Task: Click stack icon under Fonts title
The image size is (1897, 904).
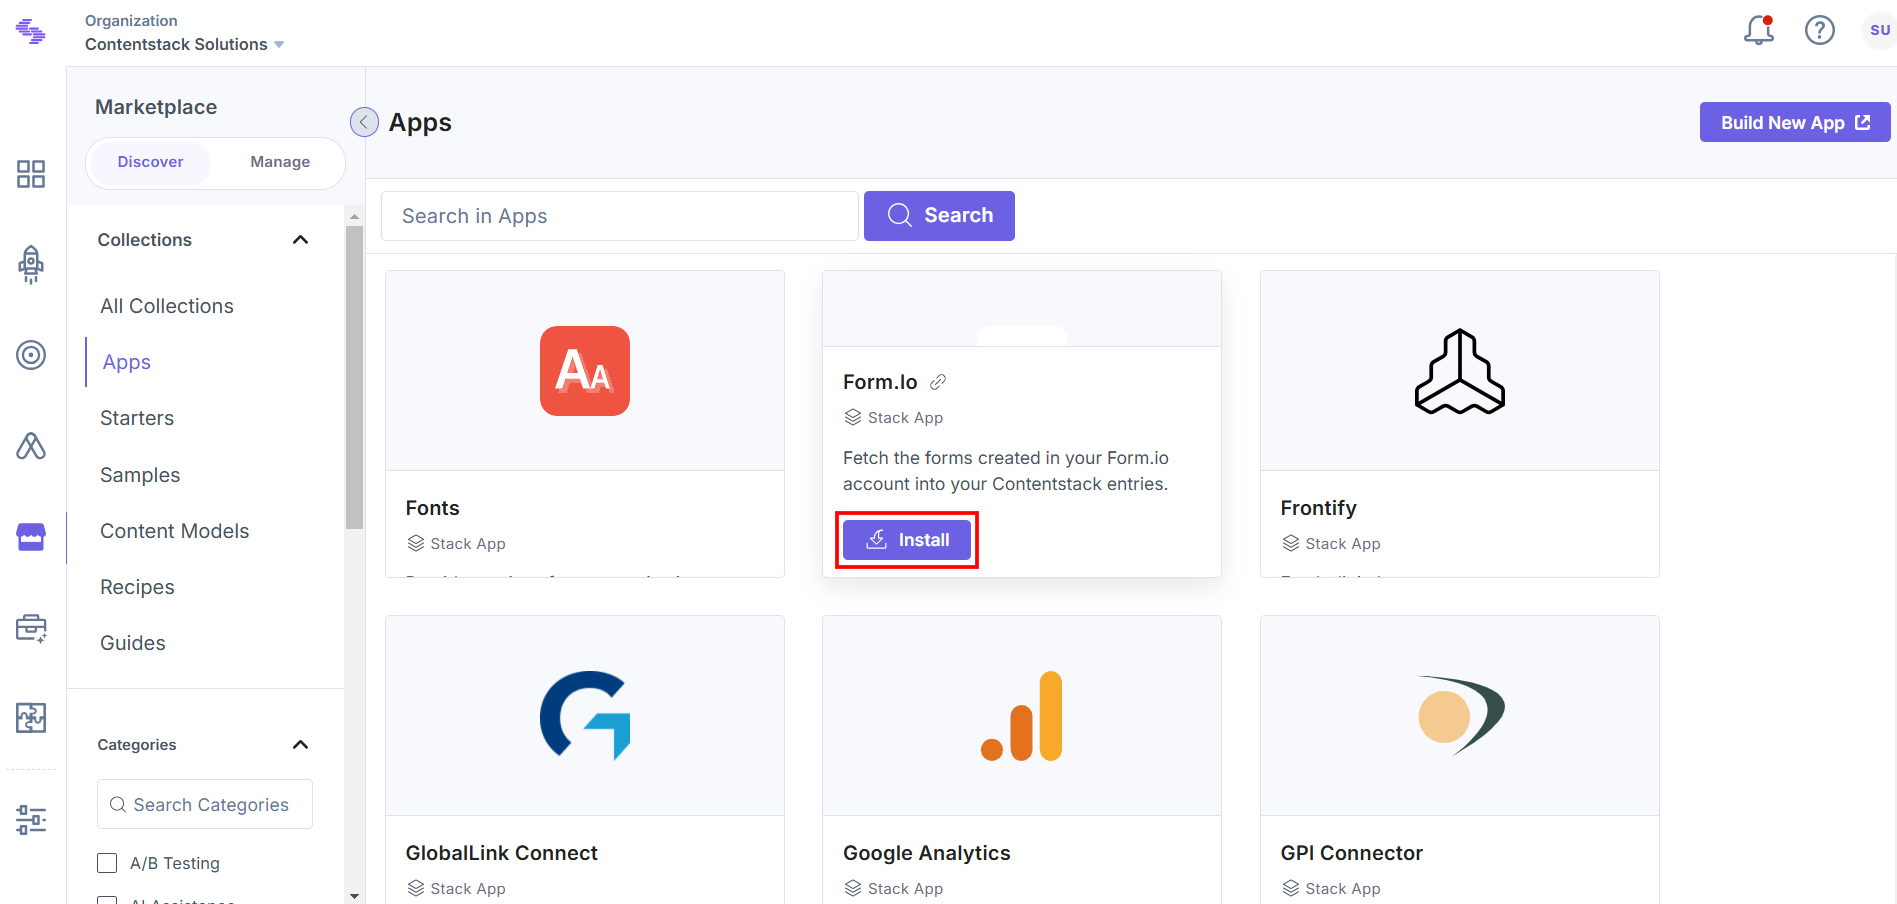Action: coord(416,543)
